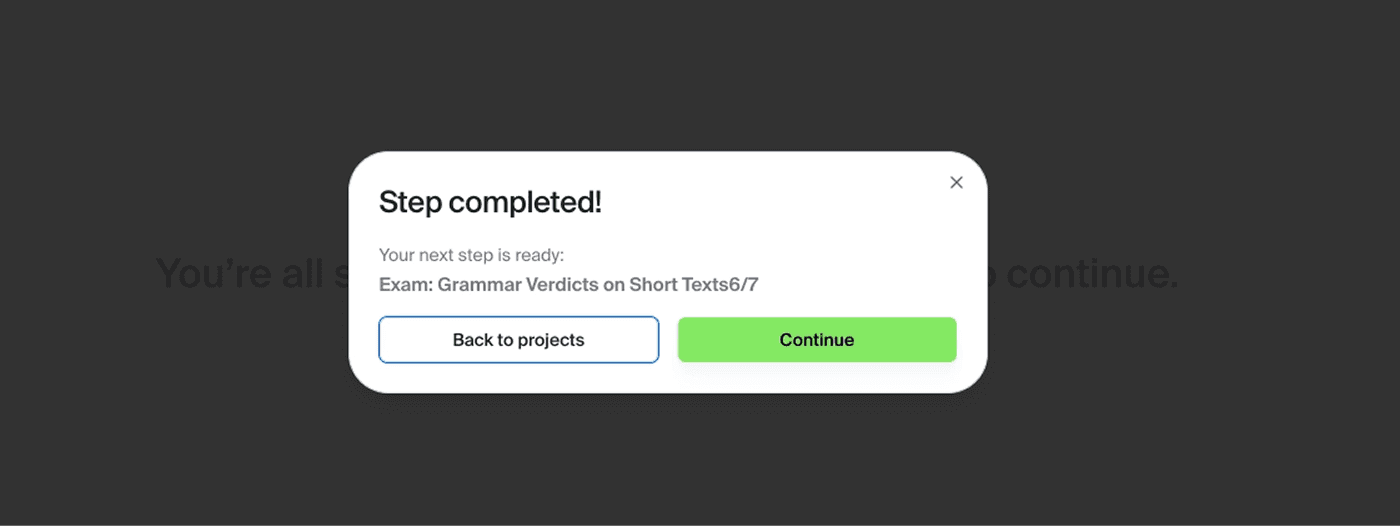This screenshot has height=526, width=1400.
Task: Click the 'Your next step is ready:' text
Action: point(471,255)
